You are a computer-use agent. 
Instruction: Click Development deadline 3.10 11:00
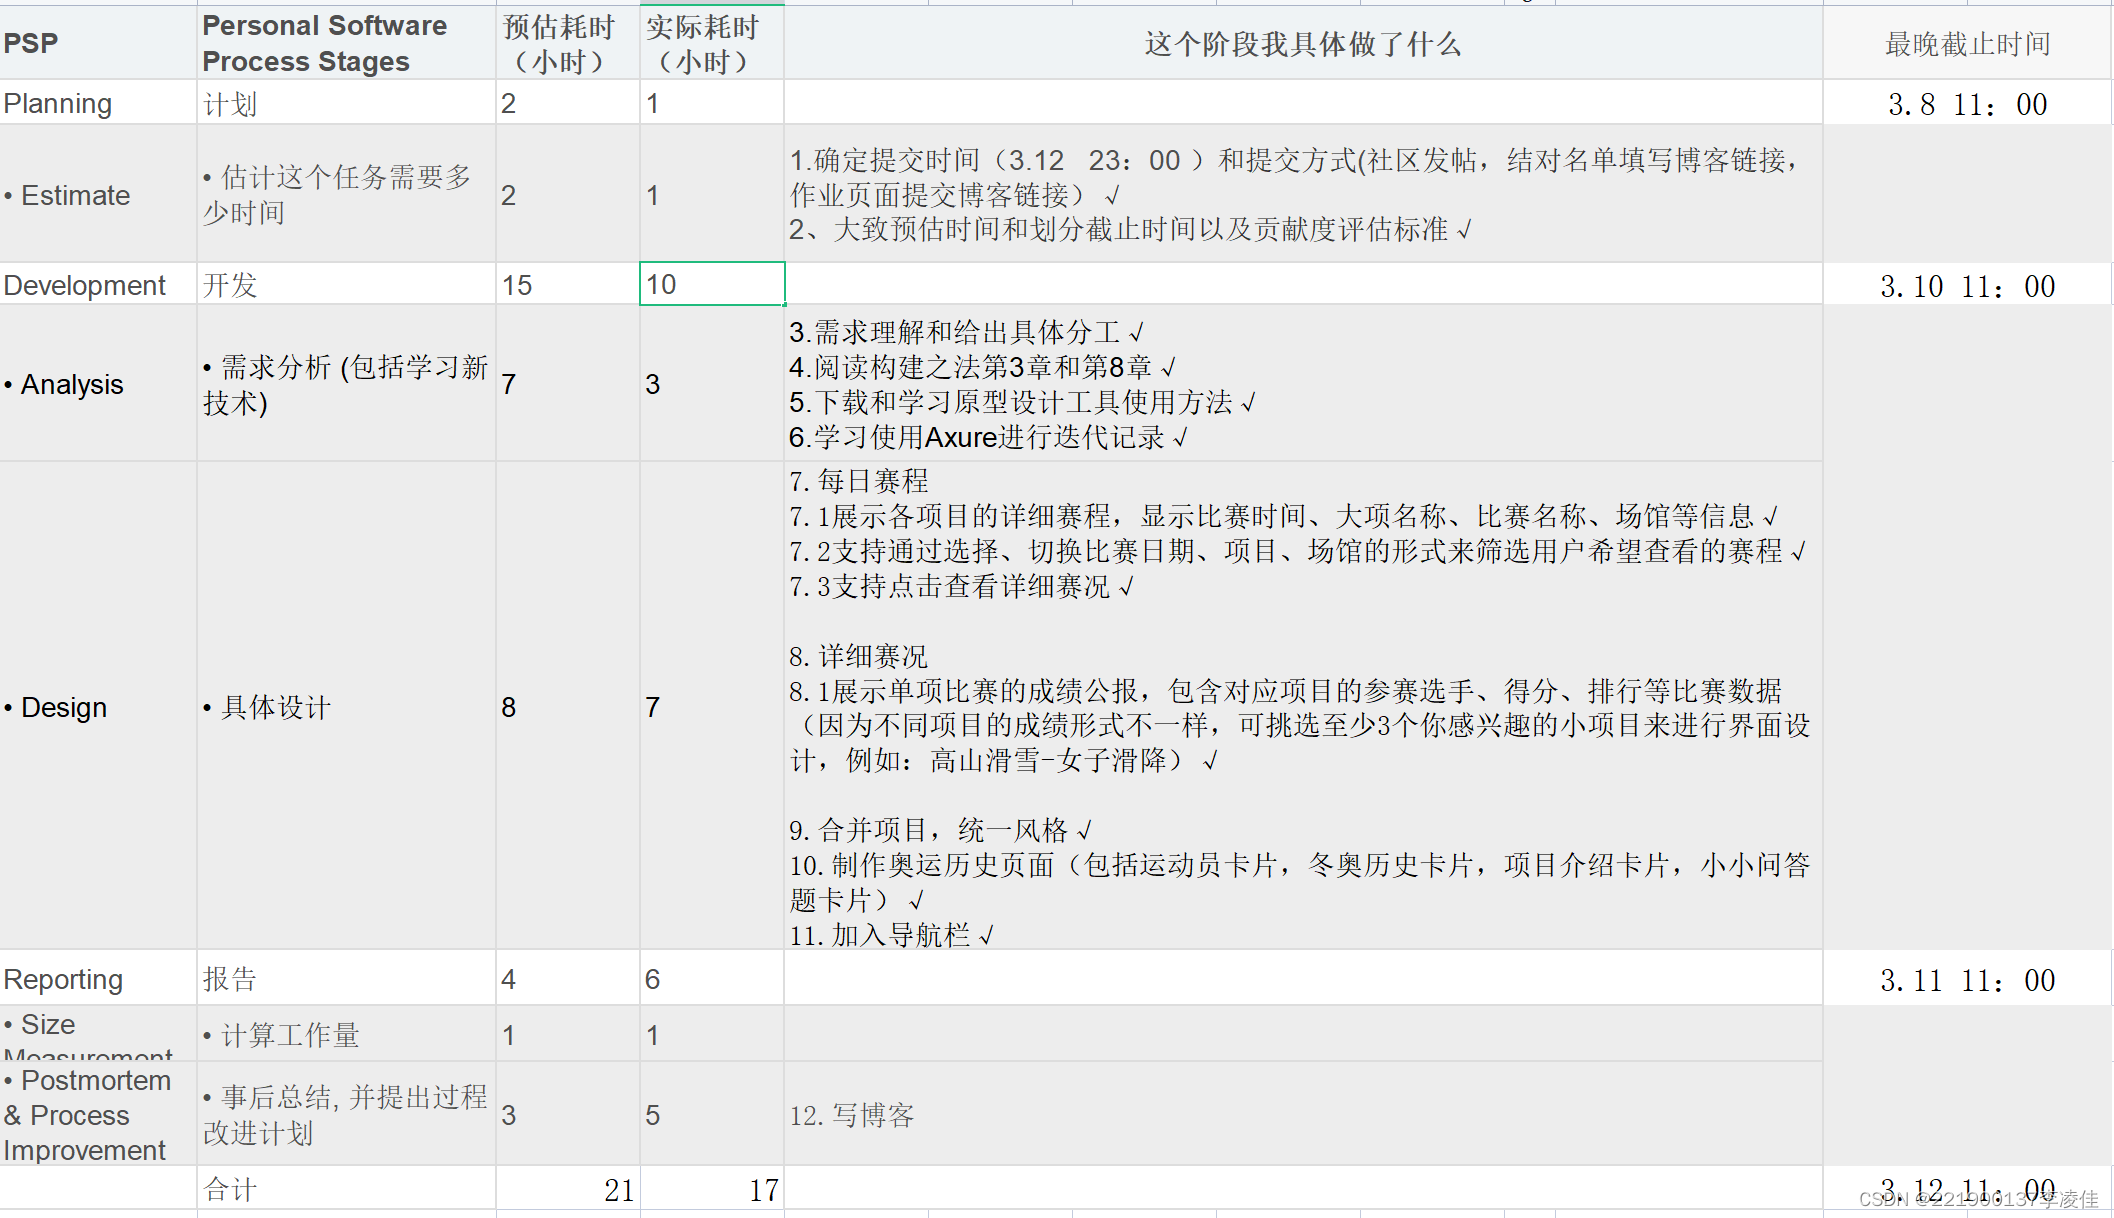point(1967,285)
